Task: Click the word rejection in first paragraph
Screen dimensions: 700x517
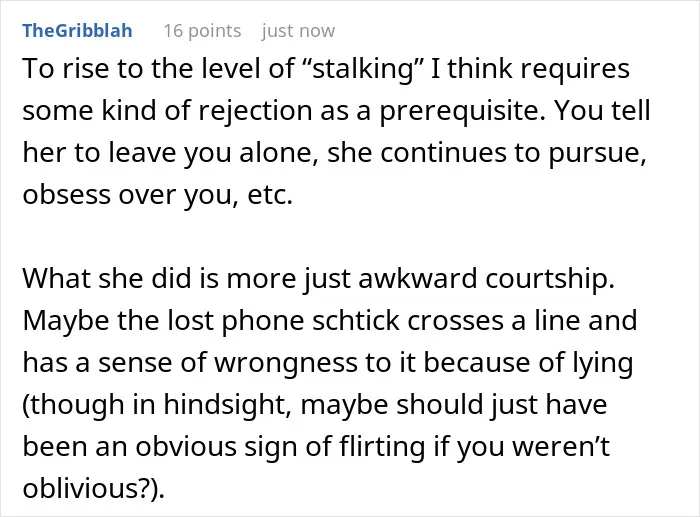Action: (255, 111)
